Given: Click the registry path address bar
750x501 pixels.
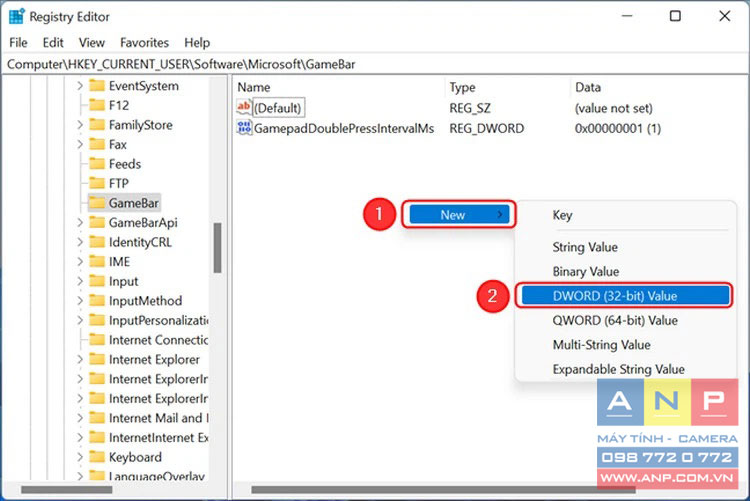Looking at the screenshot, I should (375, 64).
